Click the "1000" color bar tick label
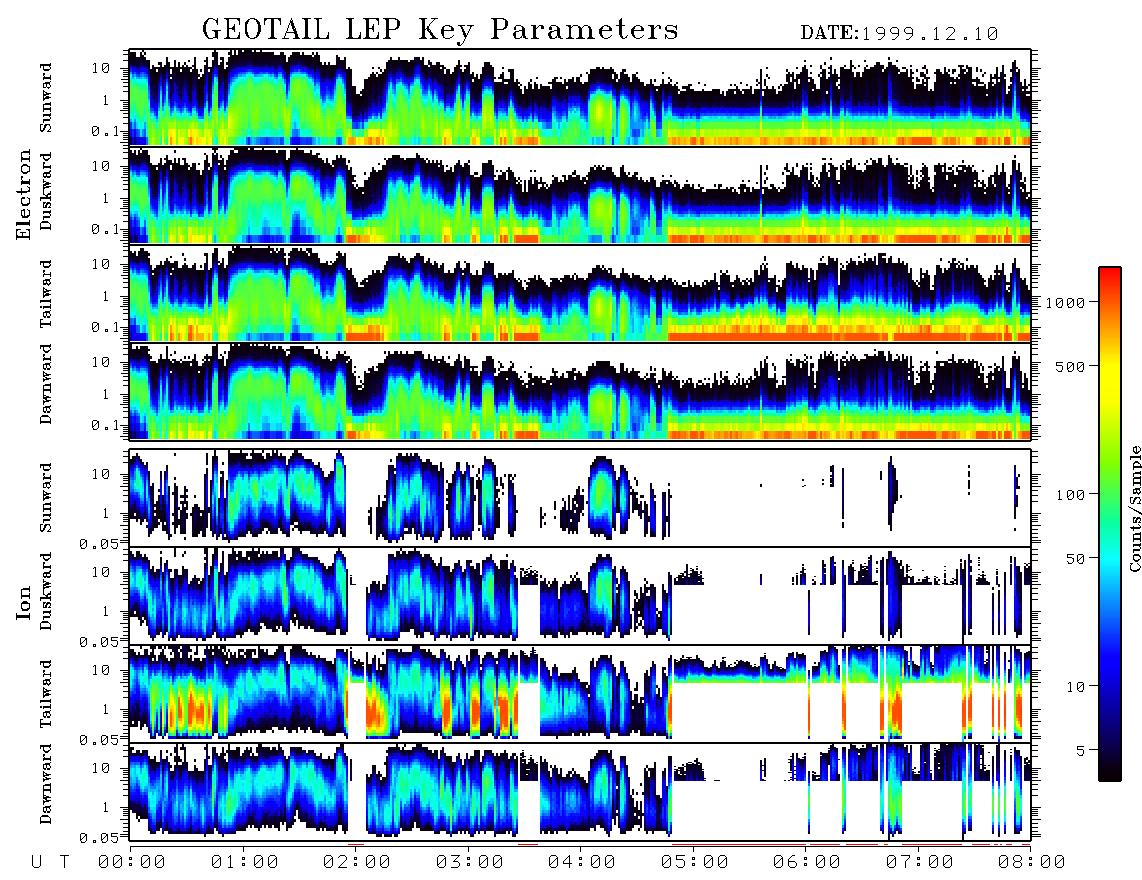 (1066, 302)
